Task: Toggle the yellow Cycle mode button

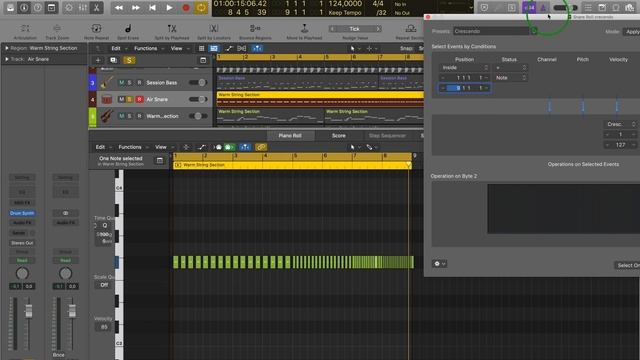Action: click(x=201, y=8)
